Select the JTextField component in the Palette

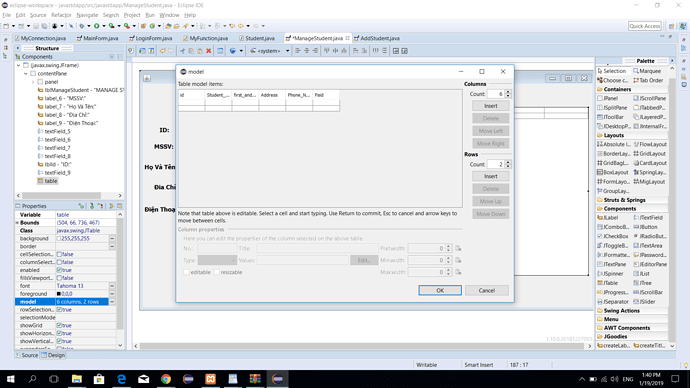tap(648, 218)
